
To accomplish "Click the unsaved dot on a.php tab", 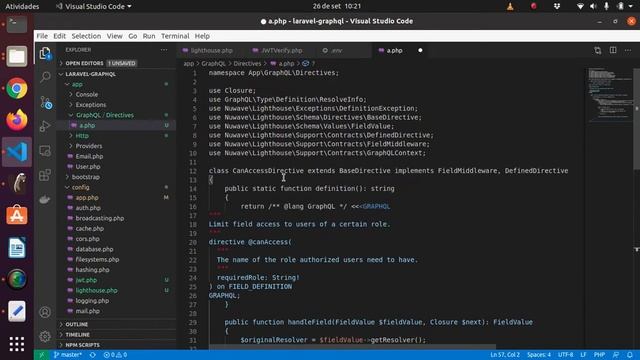I will click(x=420, y=50).
